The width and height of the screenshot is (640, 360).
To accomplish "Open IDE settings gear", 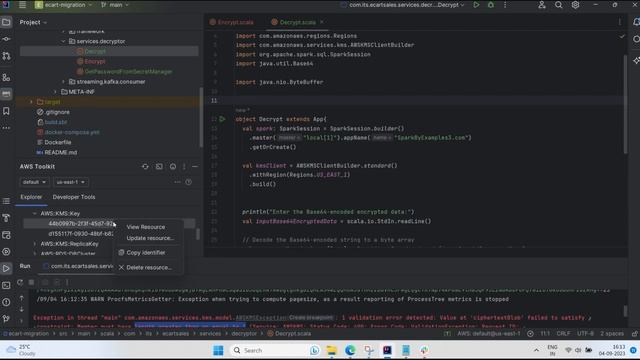I will point(575,5).
